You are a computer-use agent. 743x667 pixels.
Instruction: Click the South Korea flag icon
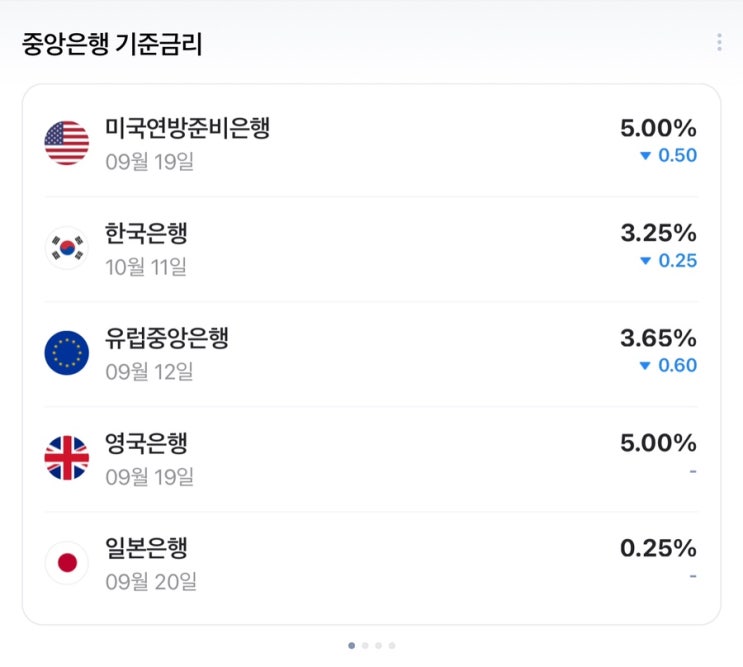point(67,248)
